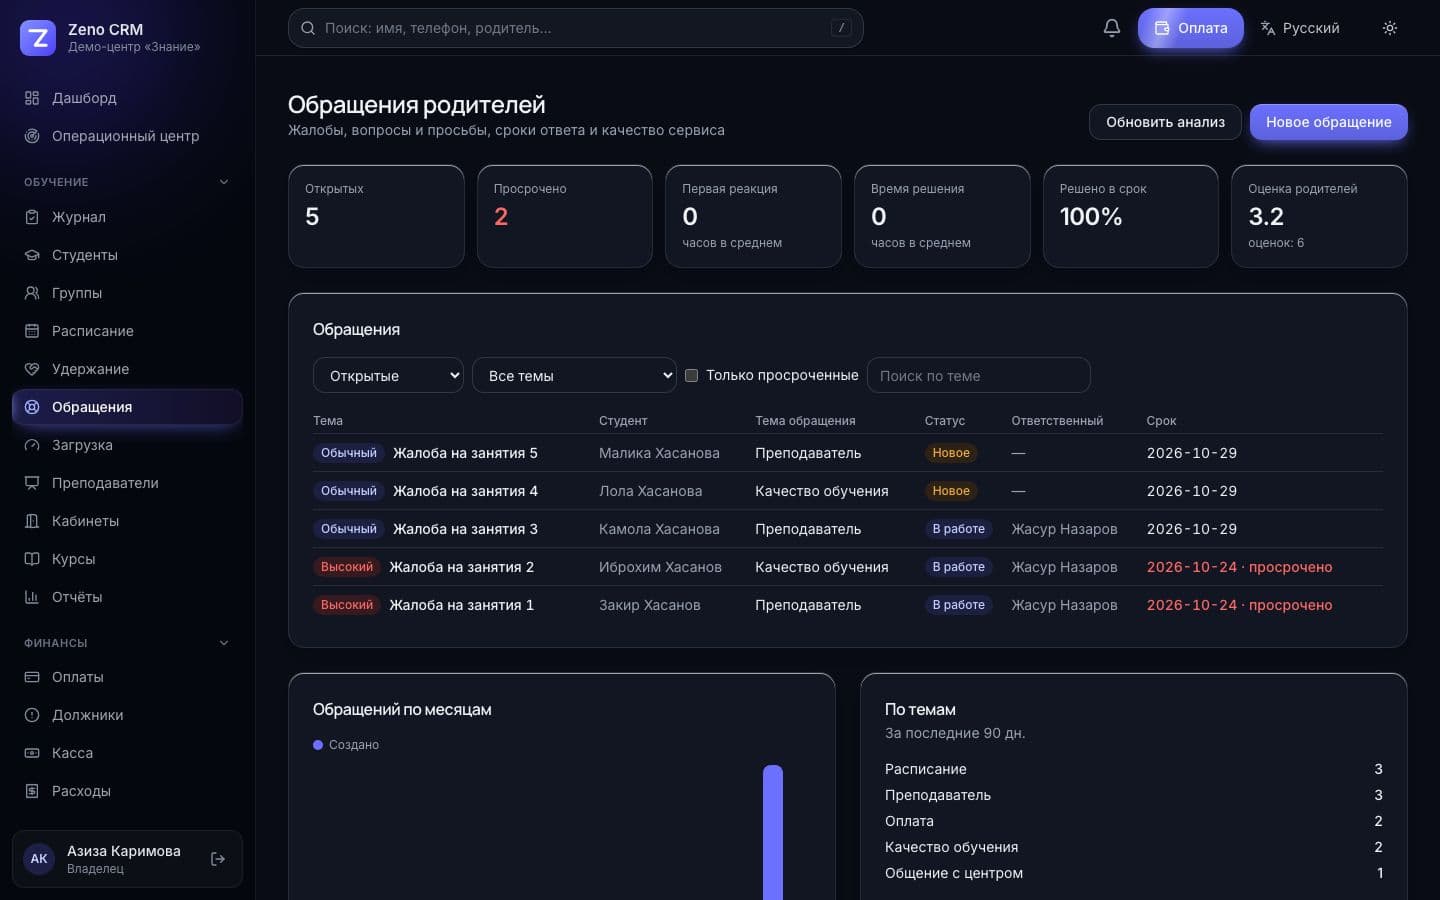Viewport: 1440px width, 900px height.
Task: Click student Малика Хасанова
Action: click(659, 453)
